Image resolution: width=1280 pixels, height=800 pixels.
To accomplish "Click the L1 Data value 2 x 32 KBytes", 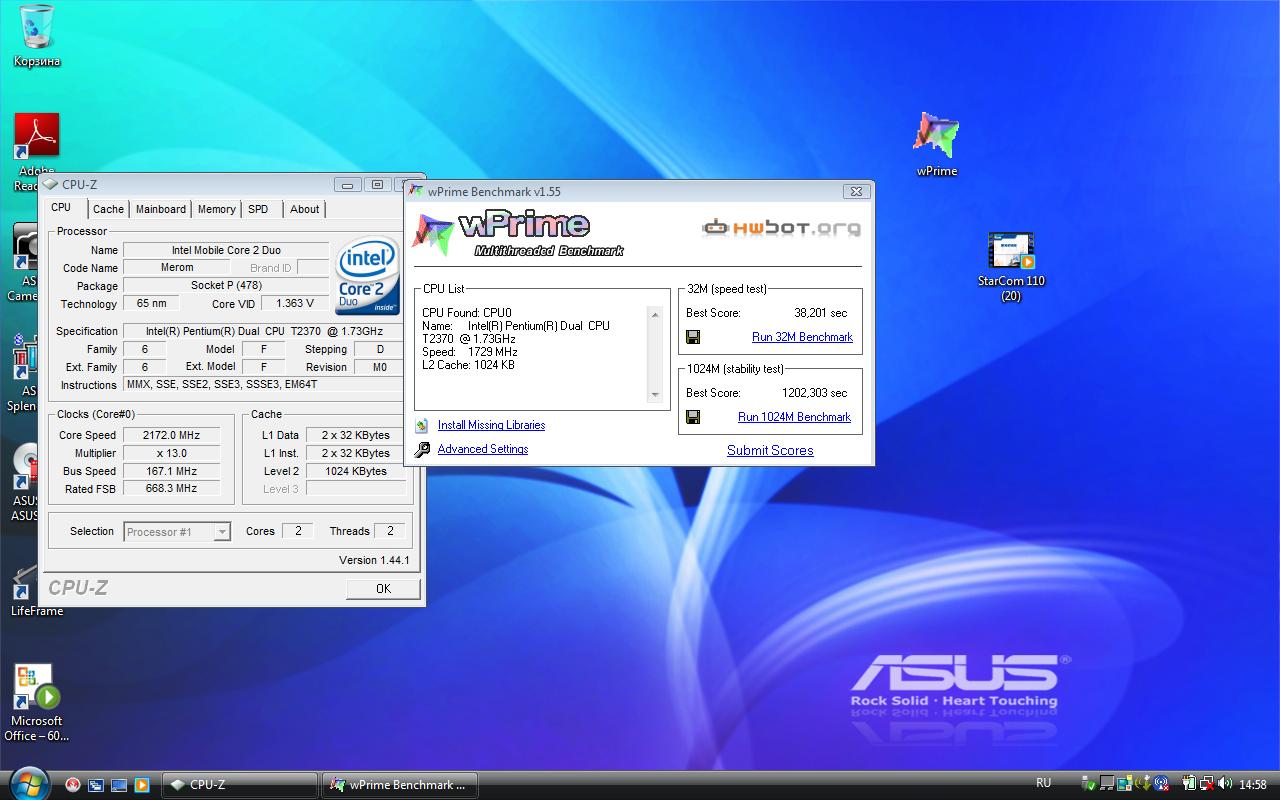I will point(355,435).
